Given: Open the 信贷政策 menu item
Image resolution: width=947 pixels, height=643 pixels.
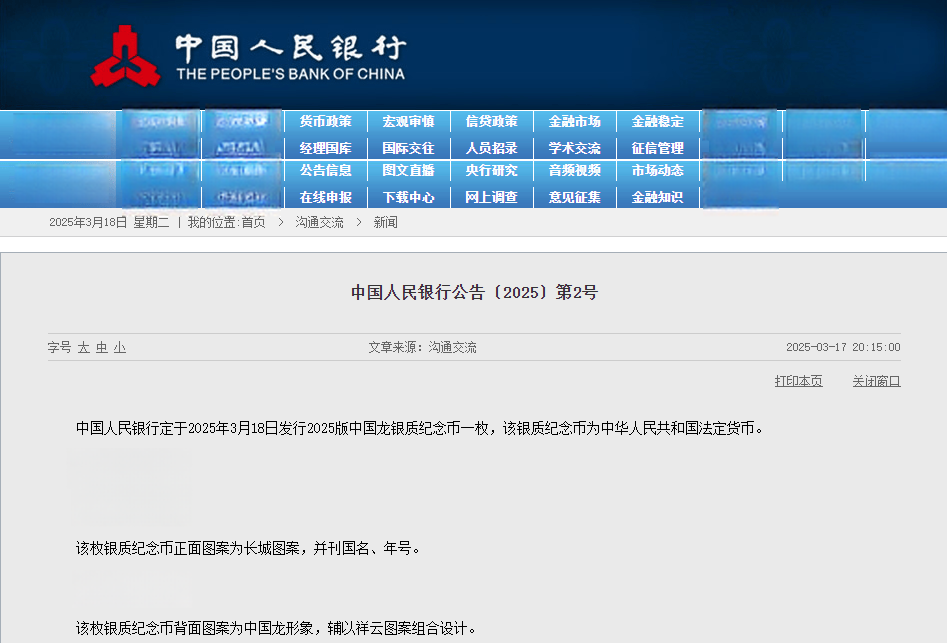Looking at the screenshot, I should 492,121.
